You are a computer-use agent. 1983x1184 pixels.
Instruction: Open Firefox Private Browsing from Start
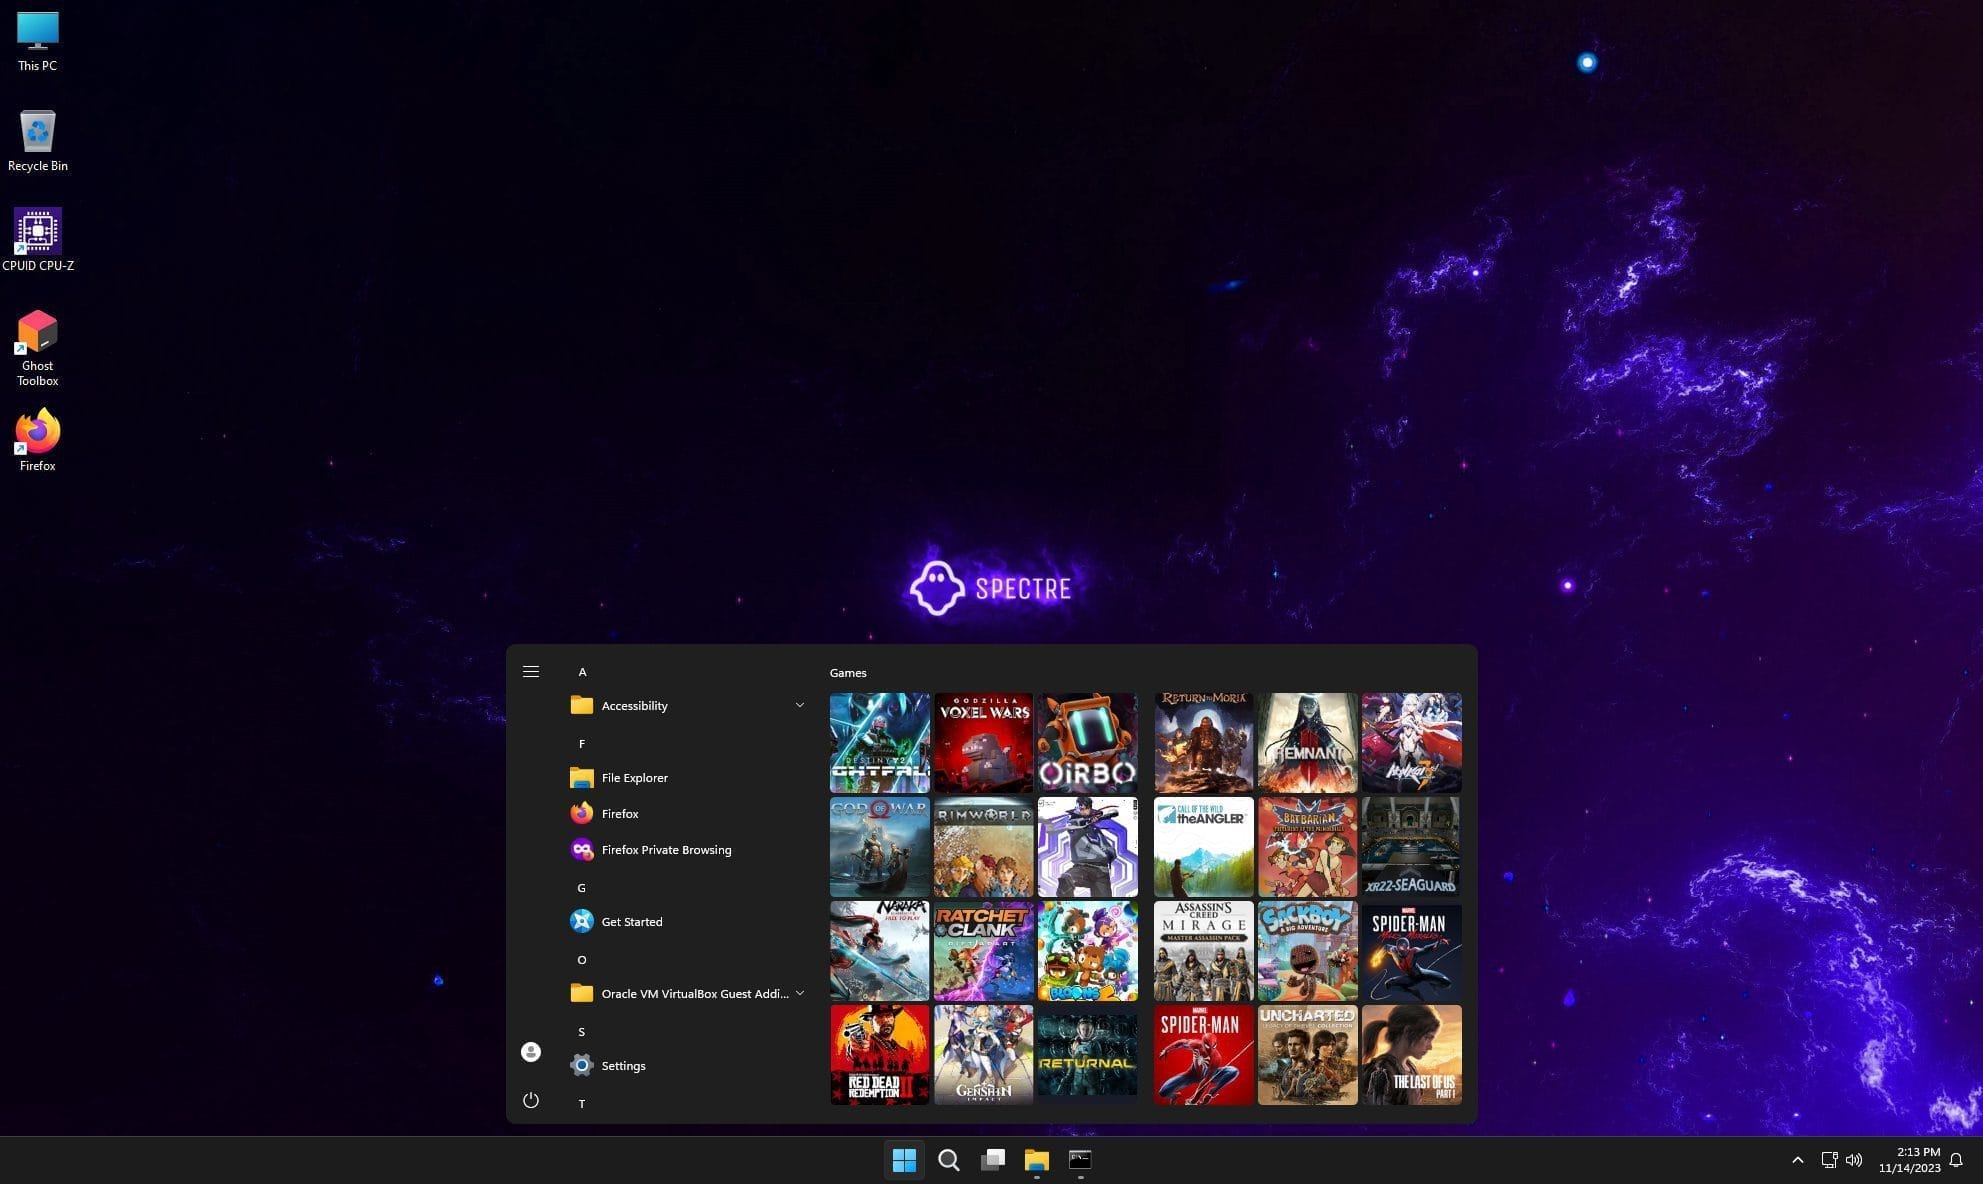coord(689,849)
